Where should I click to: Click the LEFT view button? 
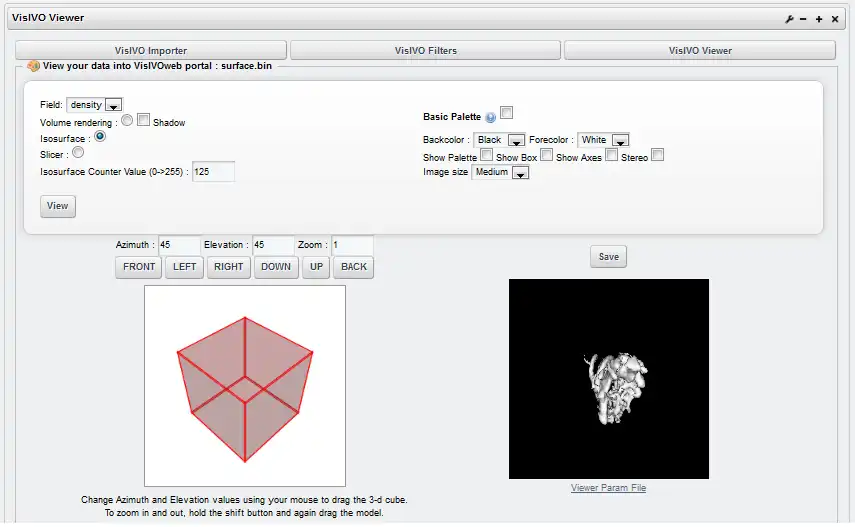(x=184, y=267)
